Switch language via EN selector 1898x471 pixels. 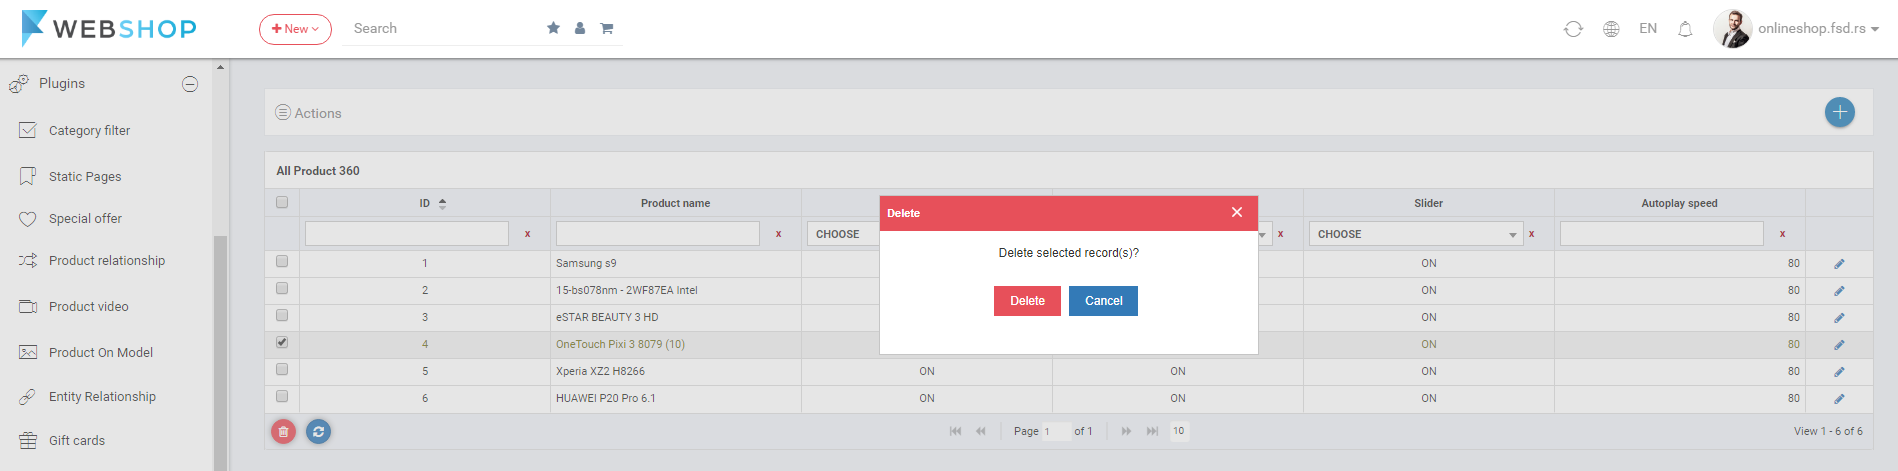(x=1648, y=28)
